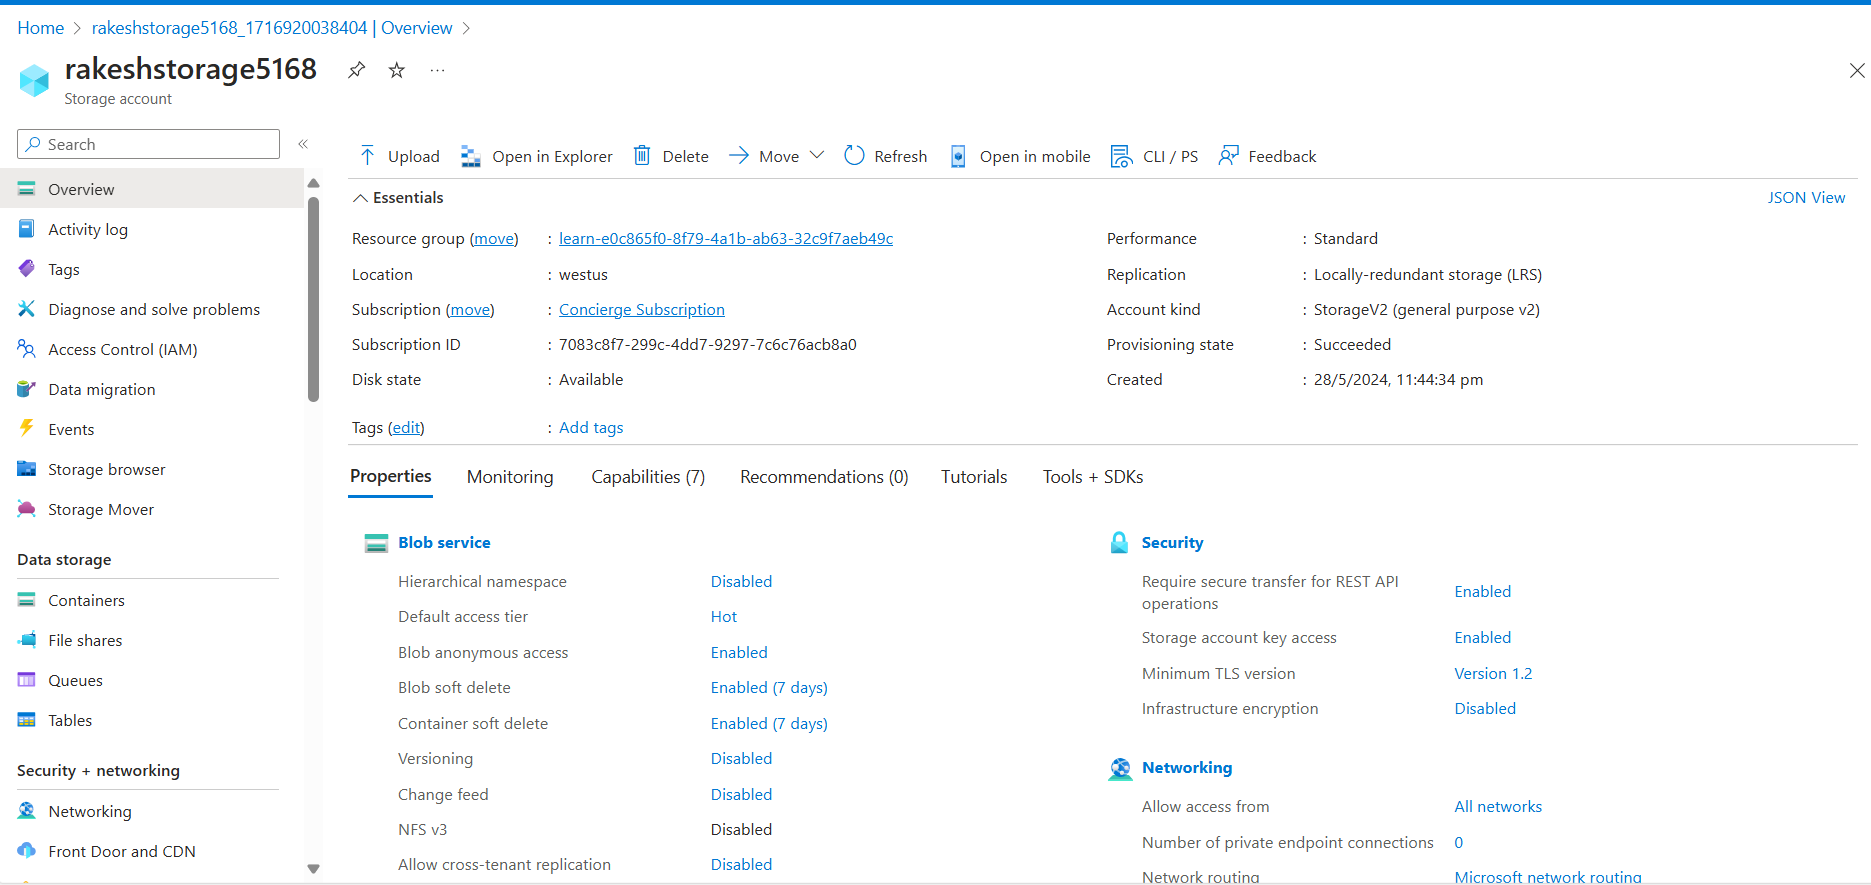The height and width of the screenshot is (885, 1871).
Task: Click move next to Subscription
Action: click(x=470, y=310)
